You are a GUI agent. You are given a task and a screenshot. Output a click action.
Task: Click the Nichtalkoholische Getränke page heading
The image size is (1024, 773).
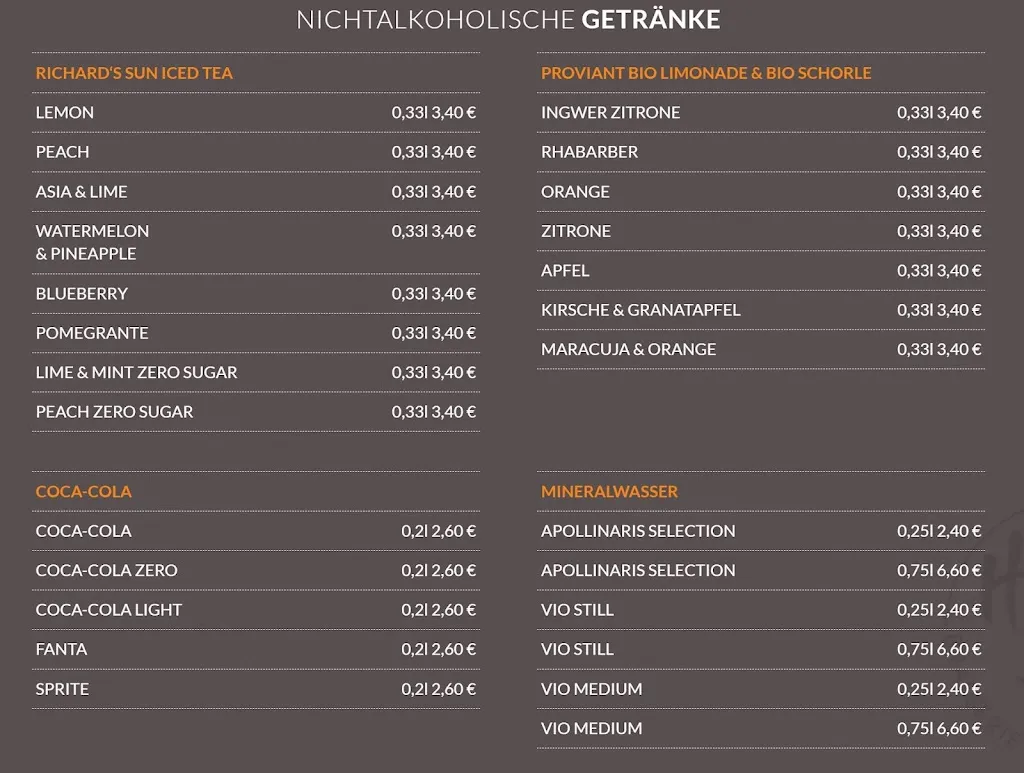coord(508,20)
